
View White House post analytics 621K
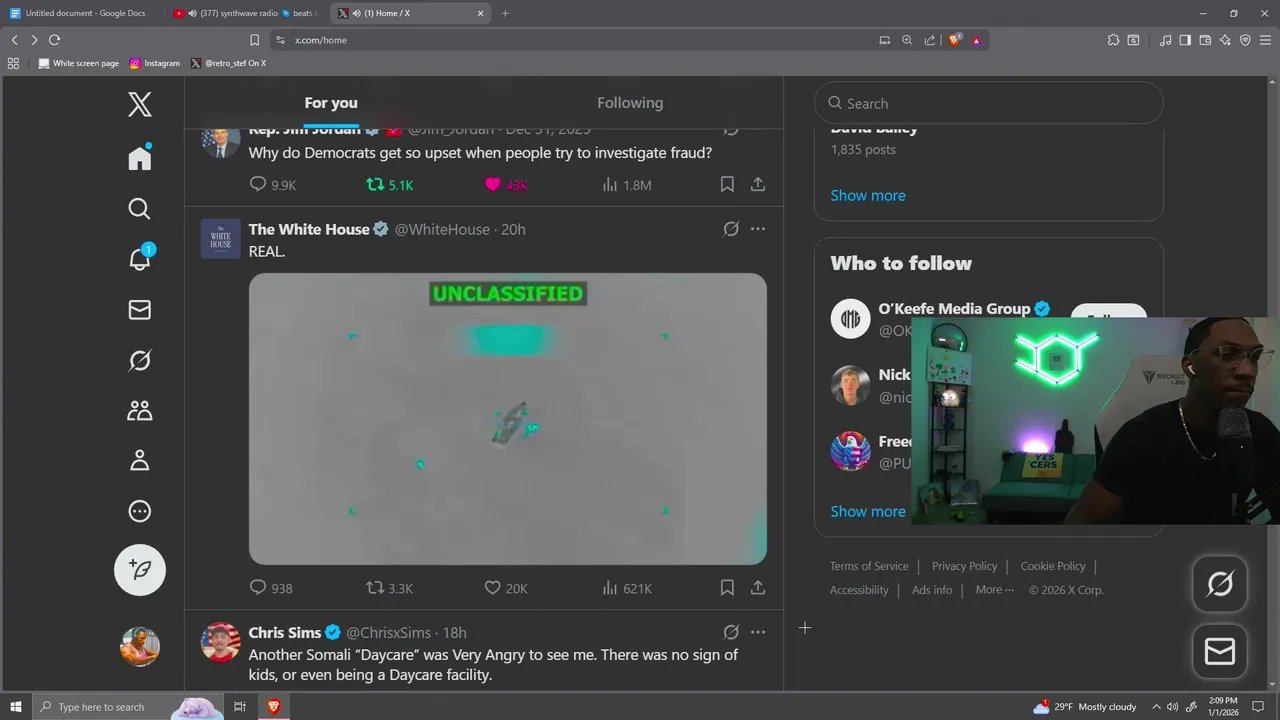pos(627,588)
